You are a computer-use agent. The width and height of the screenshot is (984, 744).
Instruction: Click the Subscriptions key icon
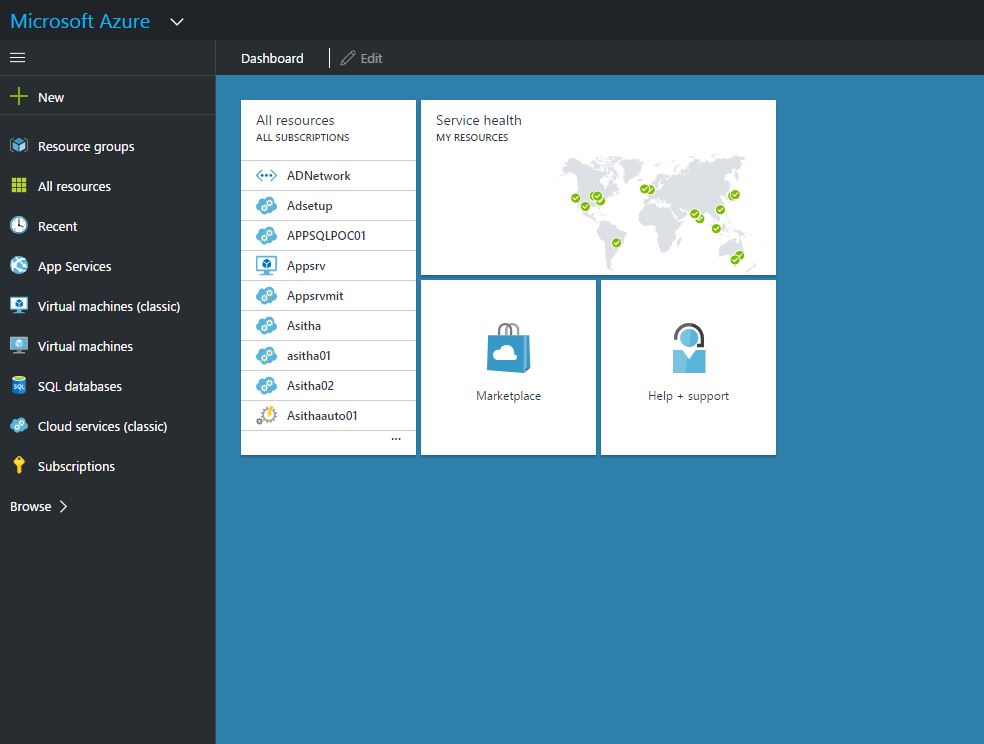pyautogui.click(x=19, y=465)
